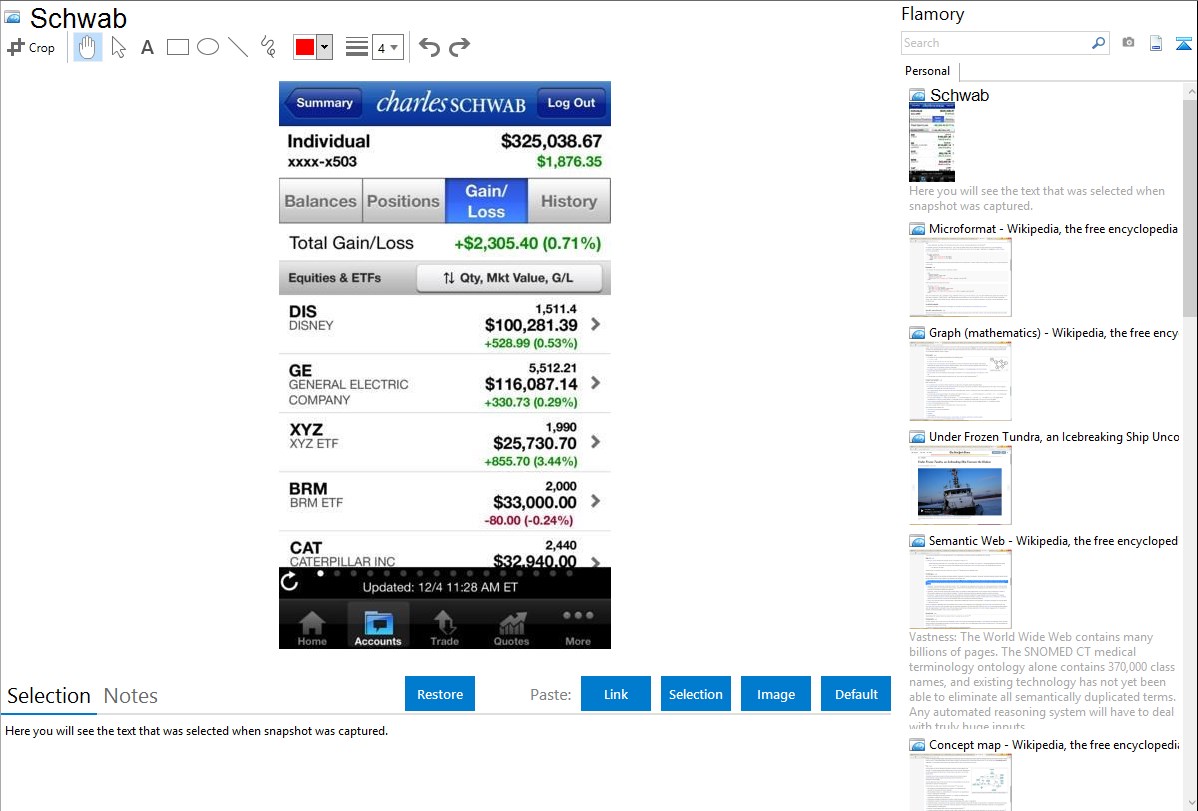The height and width of the screenshot is (811, 1198).
Task: Choose the text annotation tool
Action: 147,47
